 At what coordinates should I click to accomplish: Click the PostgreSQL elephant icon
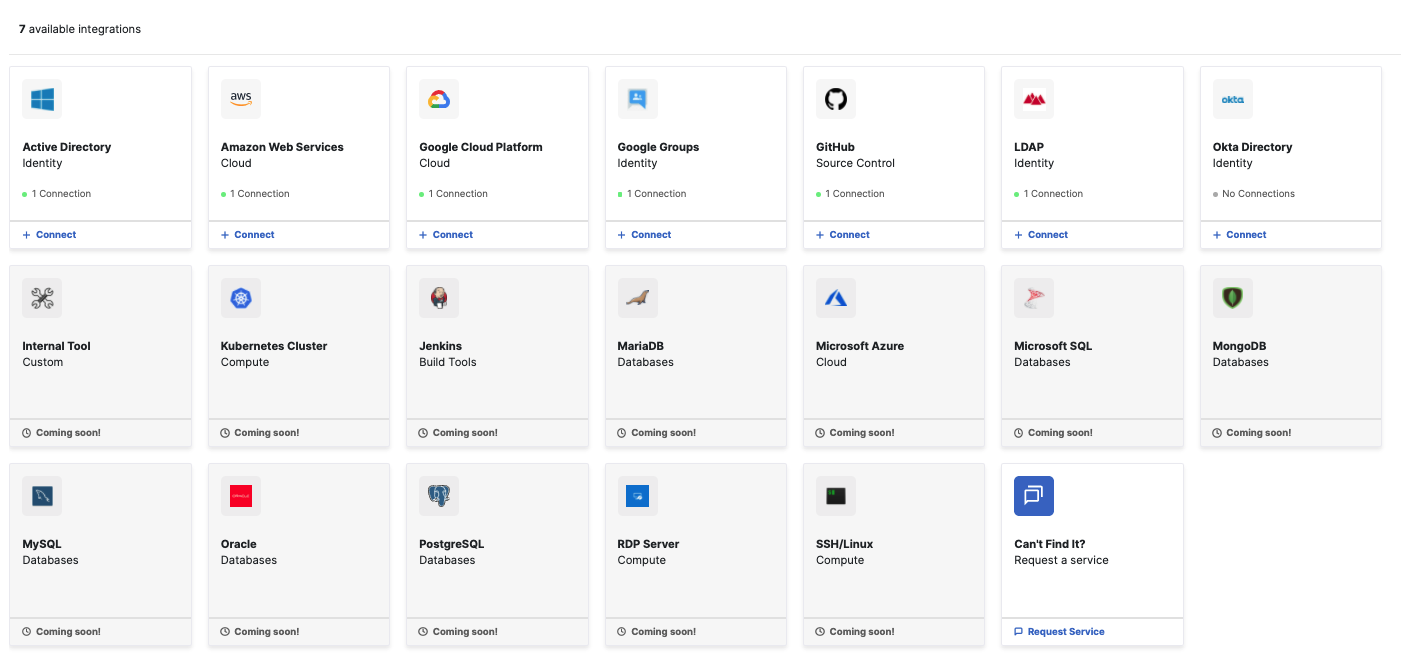(439, 496)
